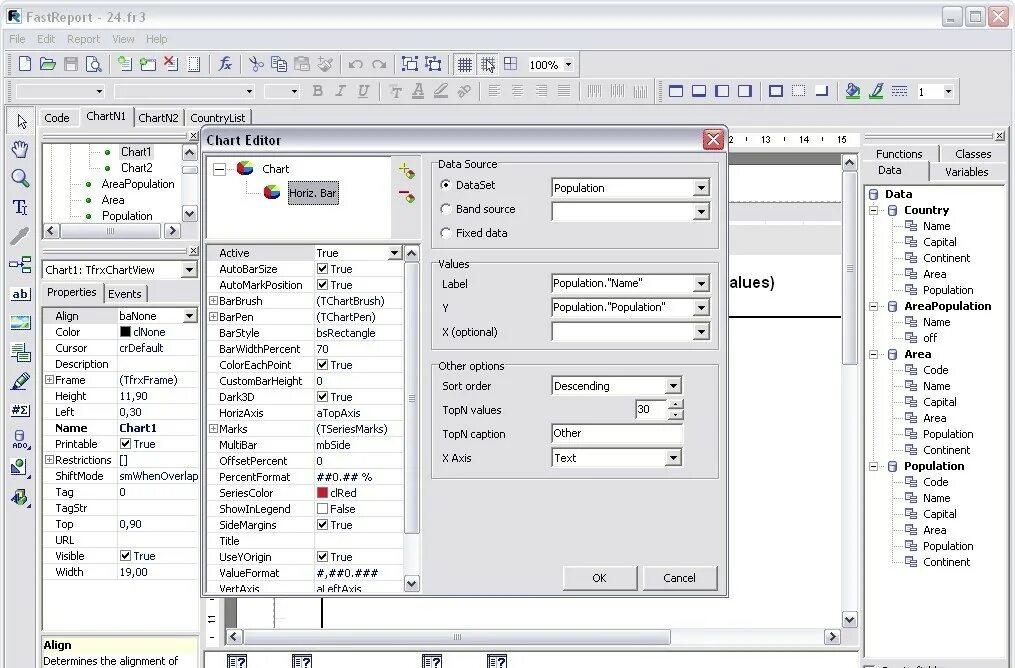
Task: Open the zoom 100% dropdown
Action: [x=568, y=65]
